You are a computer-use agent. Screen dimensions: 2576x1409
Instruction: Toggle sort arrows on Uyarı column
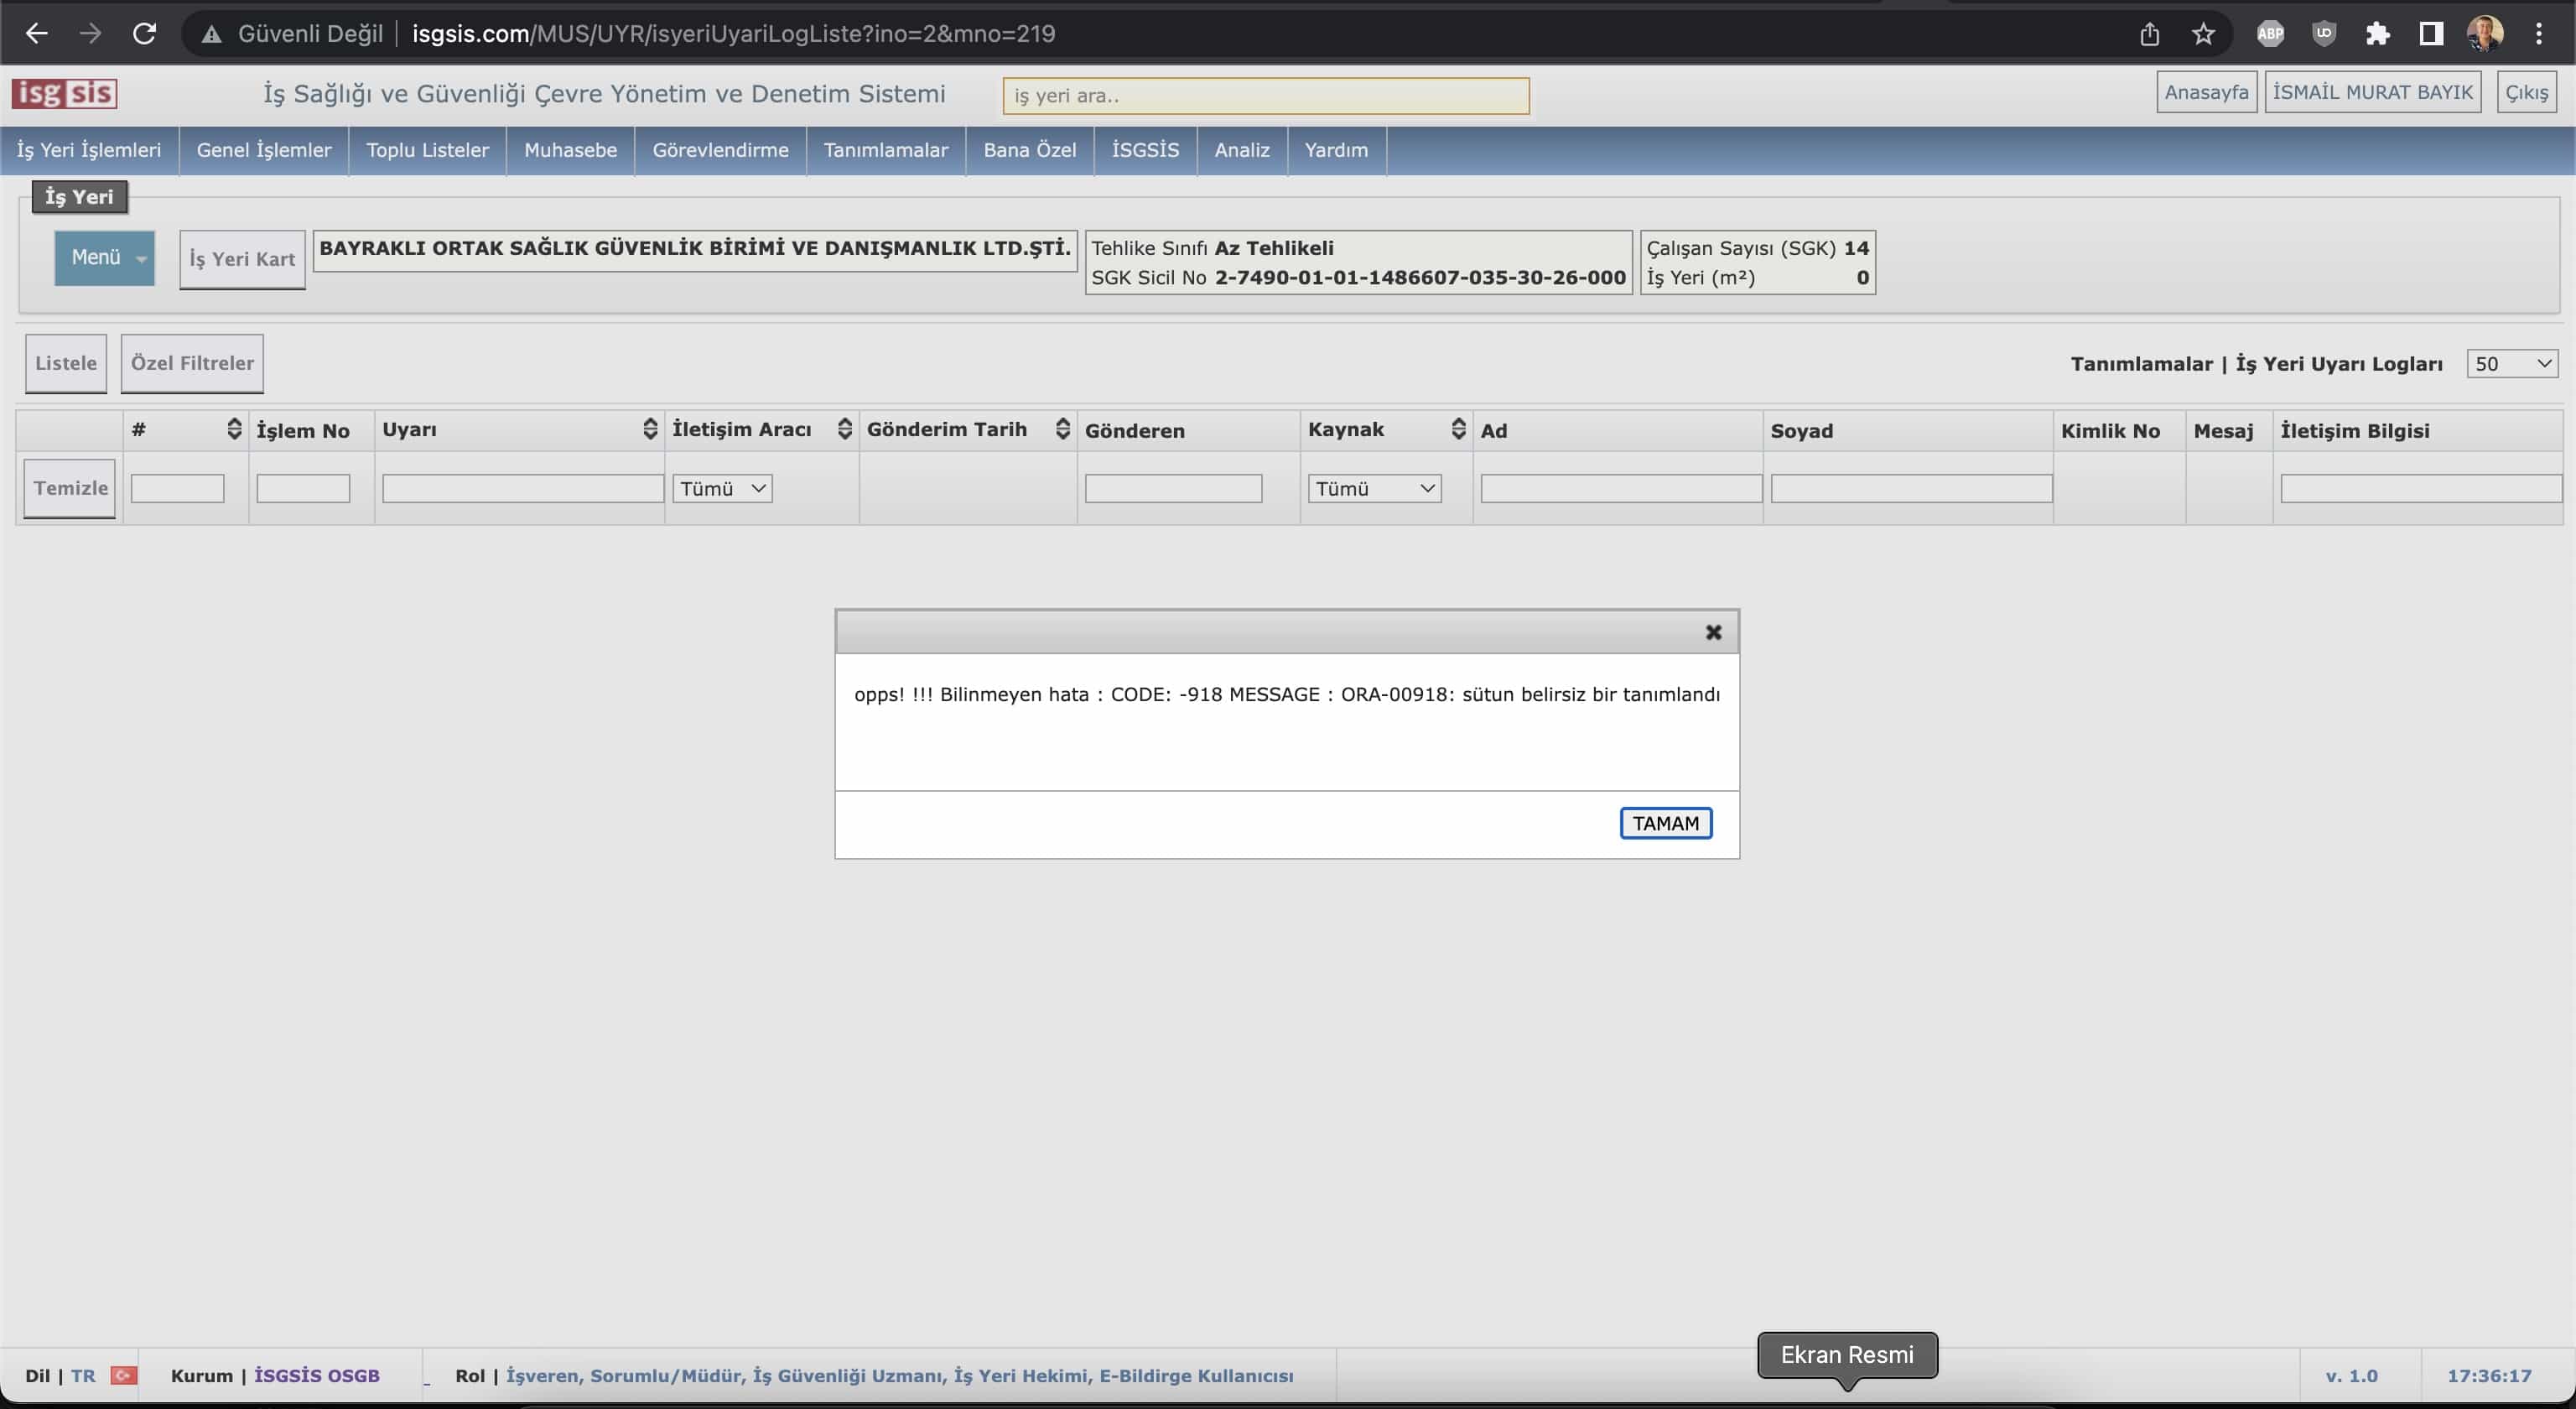(650, 429)
